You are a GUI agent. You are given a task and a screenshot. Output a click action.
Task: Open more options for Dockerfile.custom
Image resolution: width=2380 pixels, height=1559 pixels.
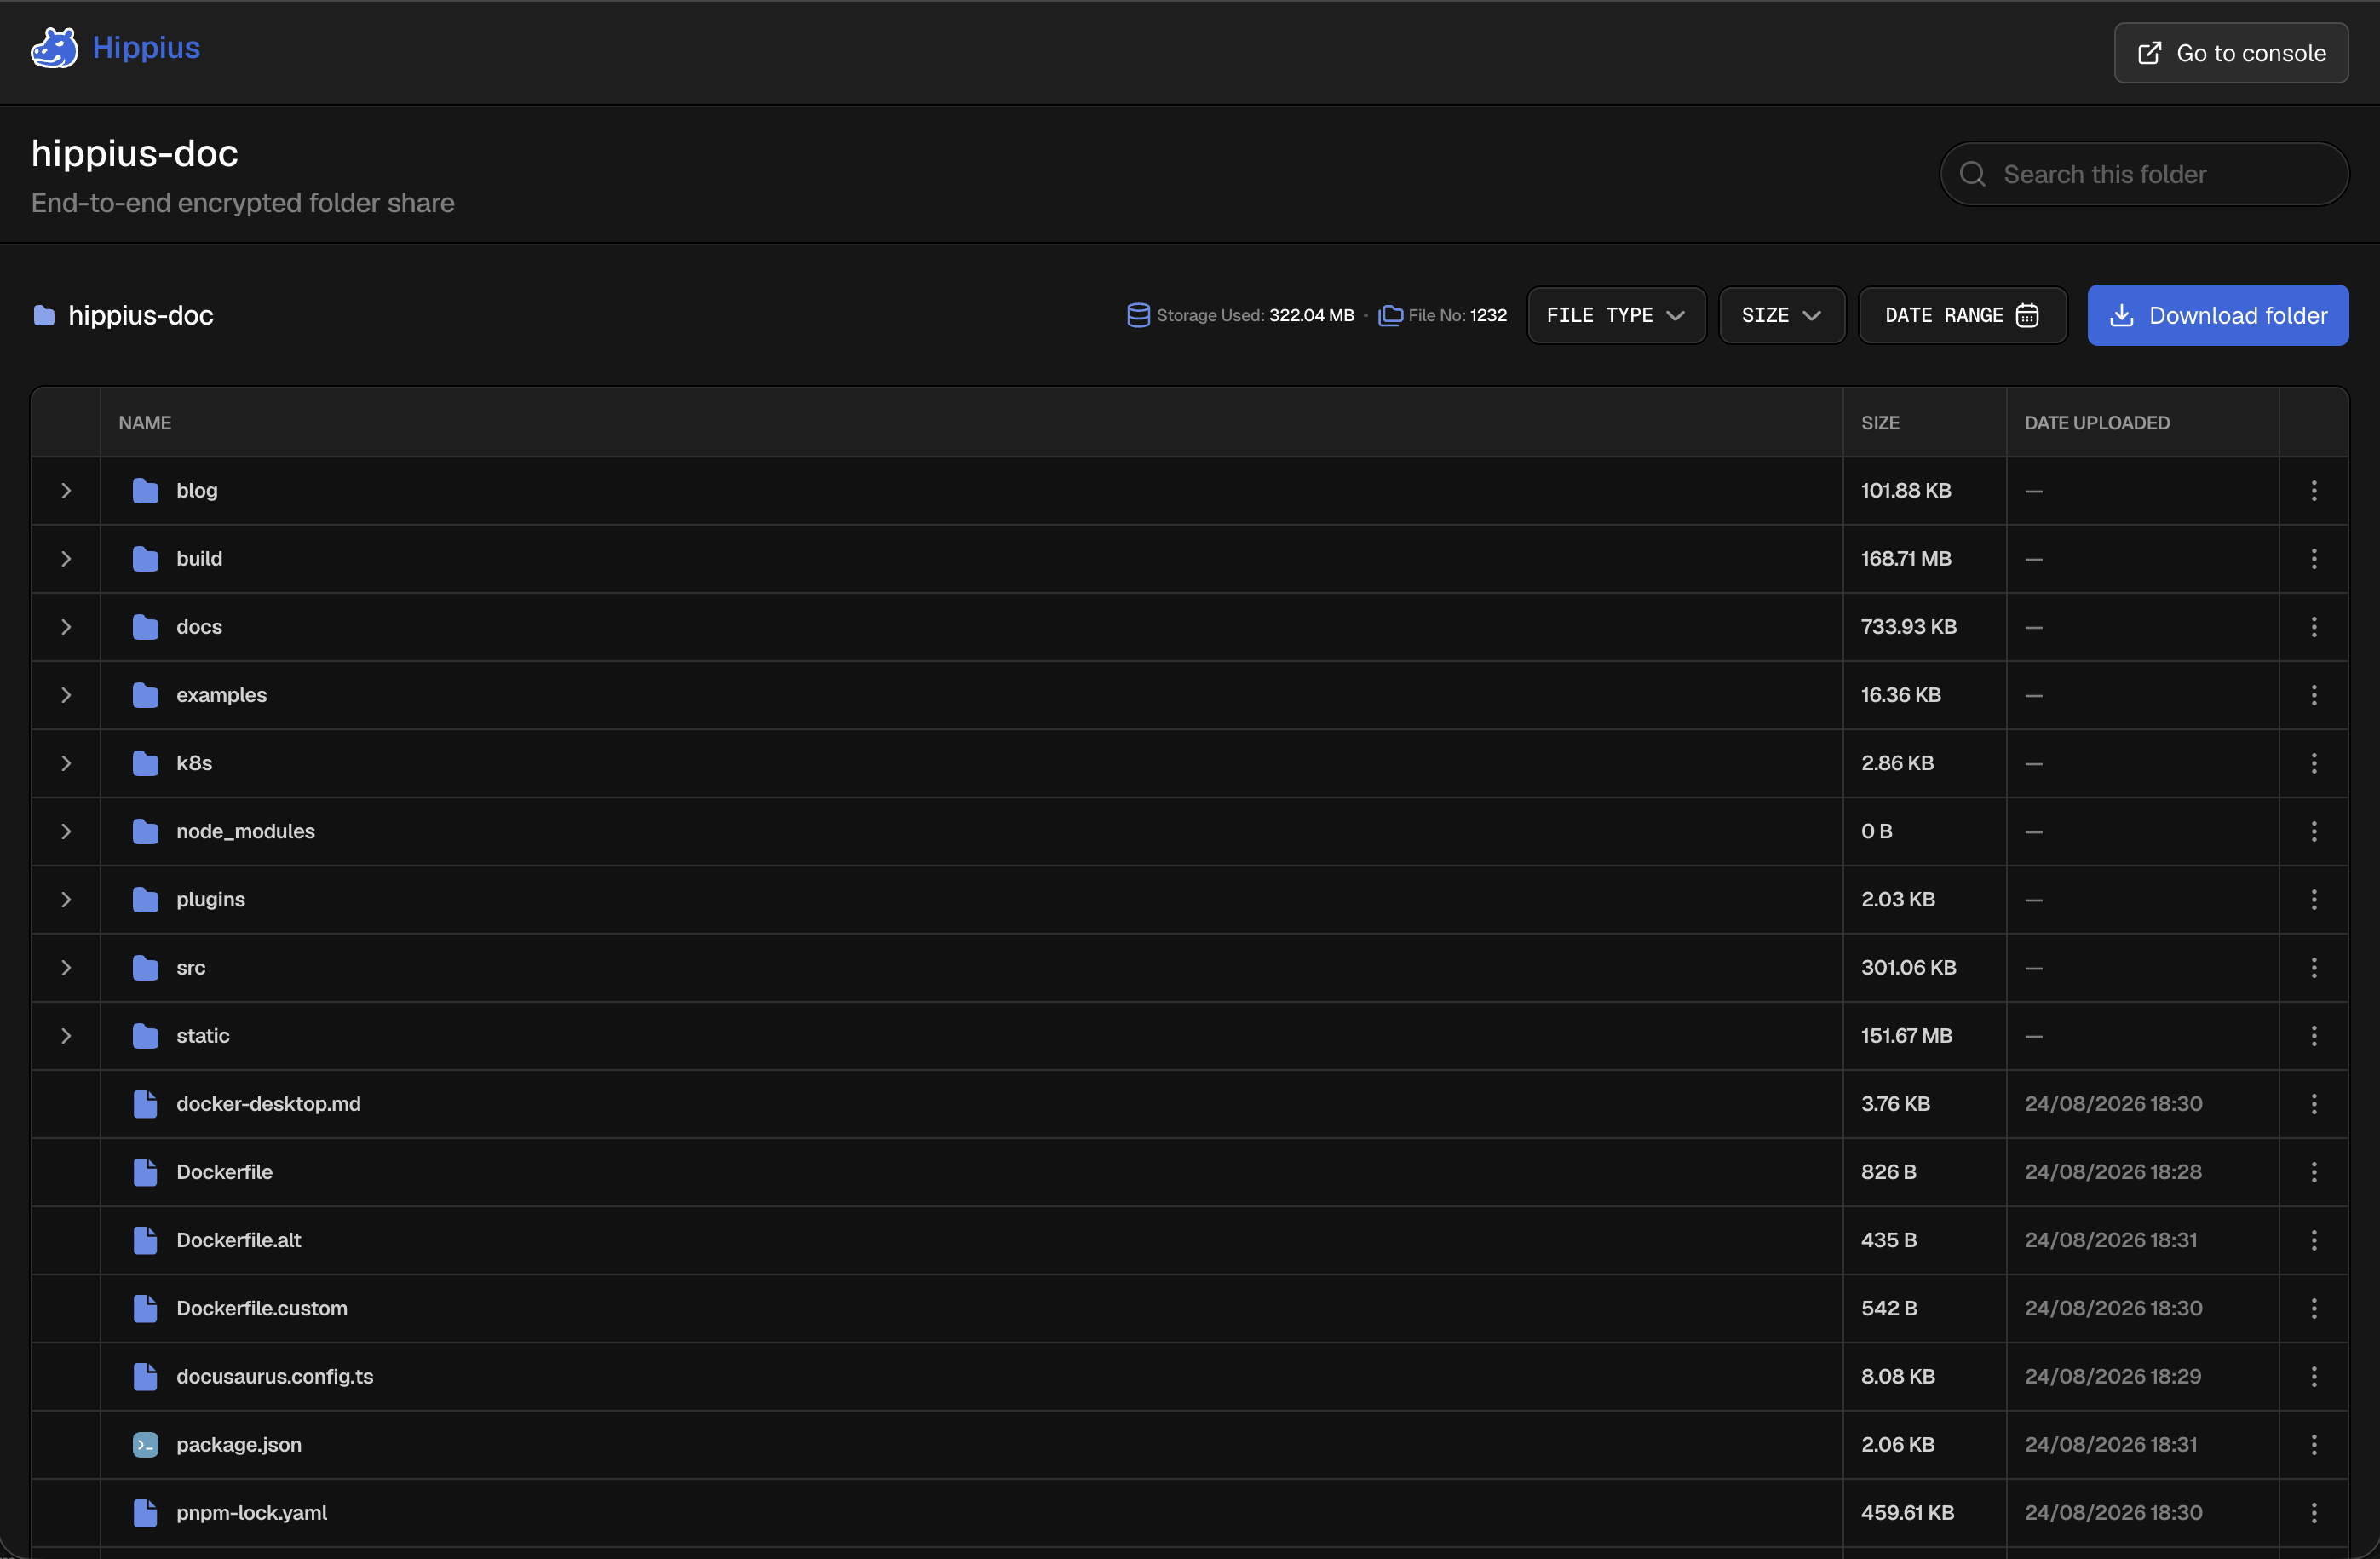click(2314, 1308)
